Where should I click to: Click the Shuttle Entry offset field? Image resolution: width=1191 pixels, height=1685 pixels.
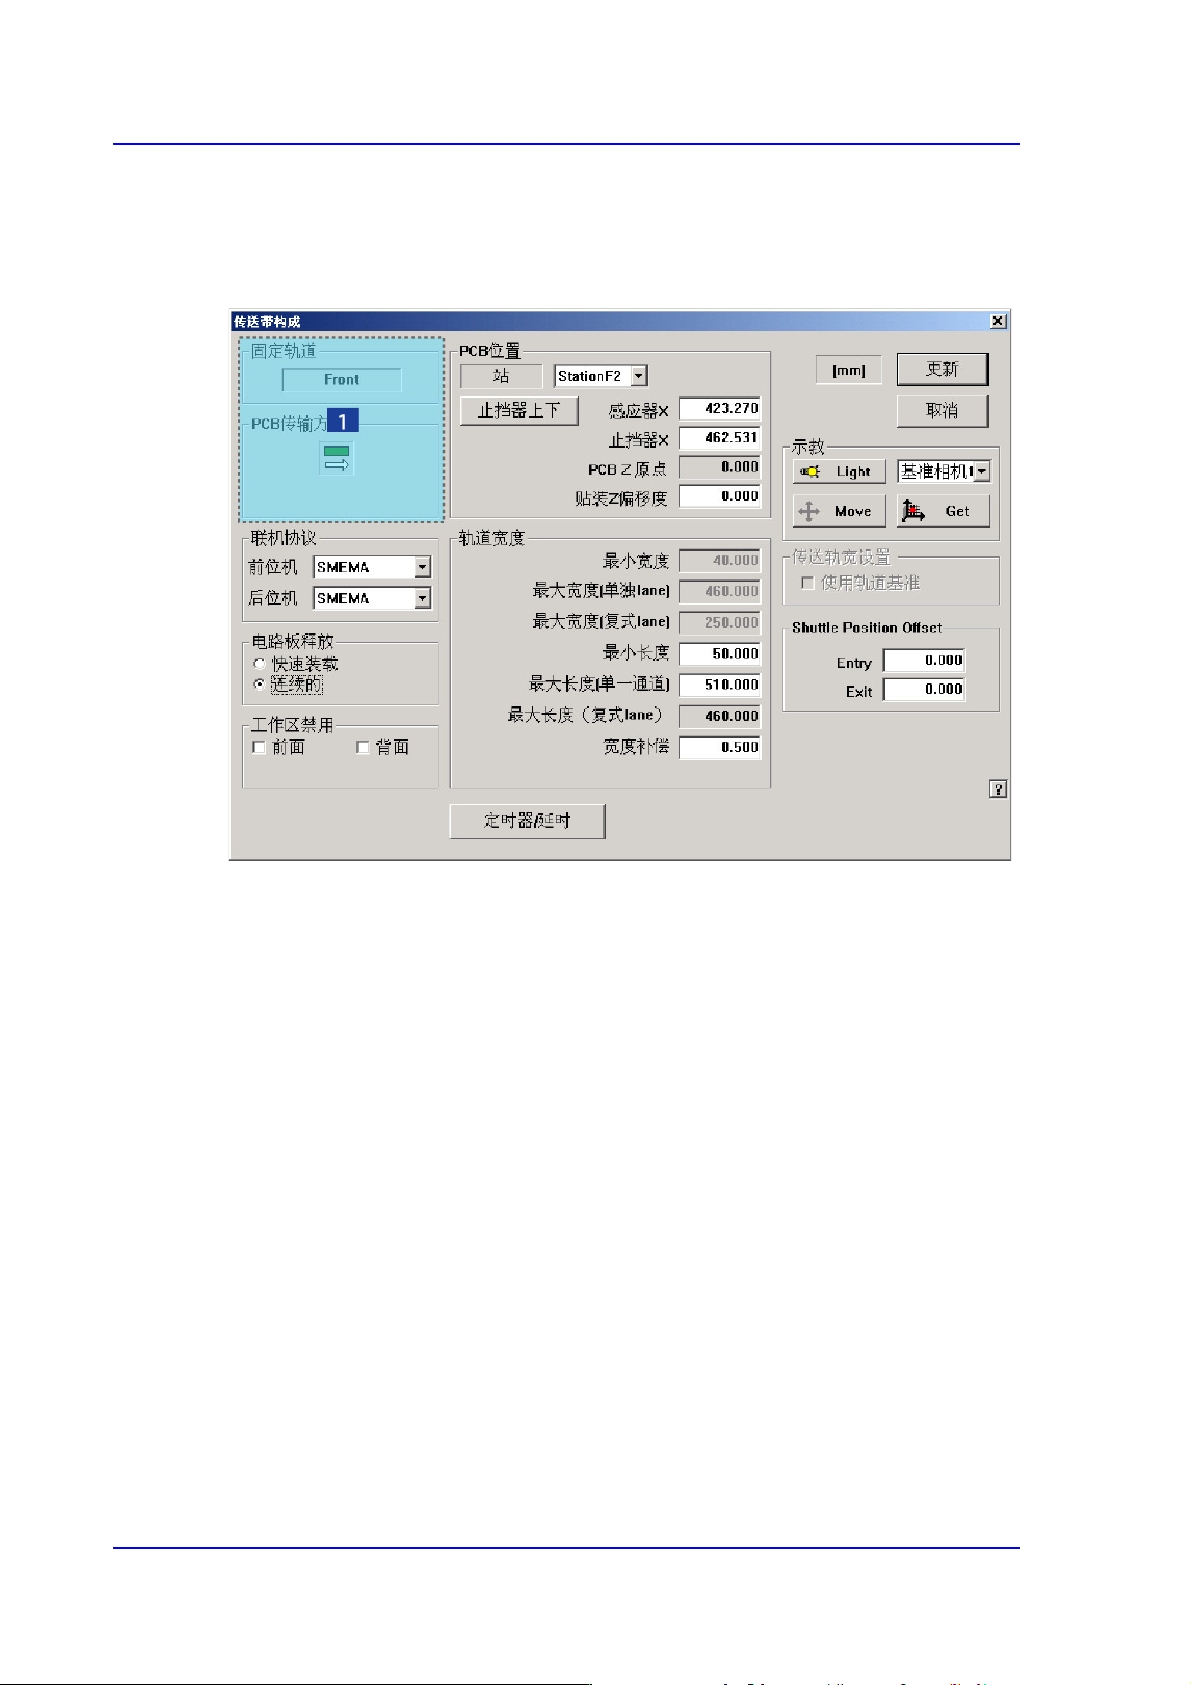[924, 660]
